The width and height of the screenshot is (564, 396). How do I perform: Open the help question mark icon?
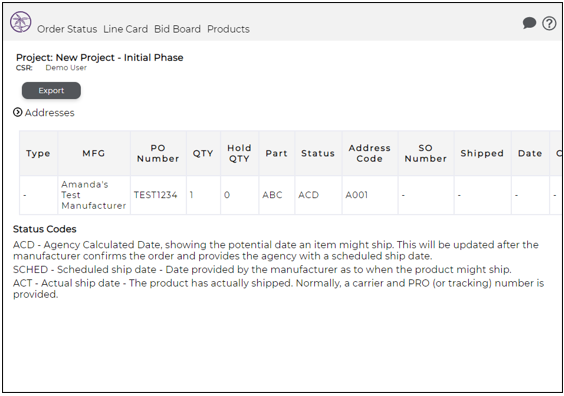pyautogui.click(x=549, y=23)
